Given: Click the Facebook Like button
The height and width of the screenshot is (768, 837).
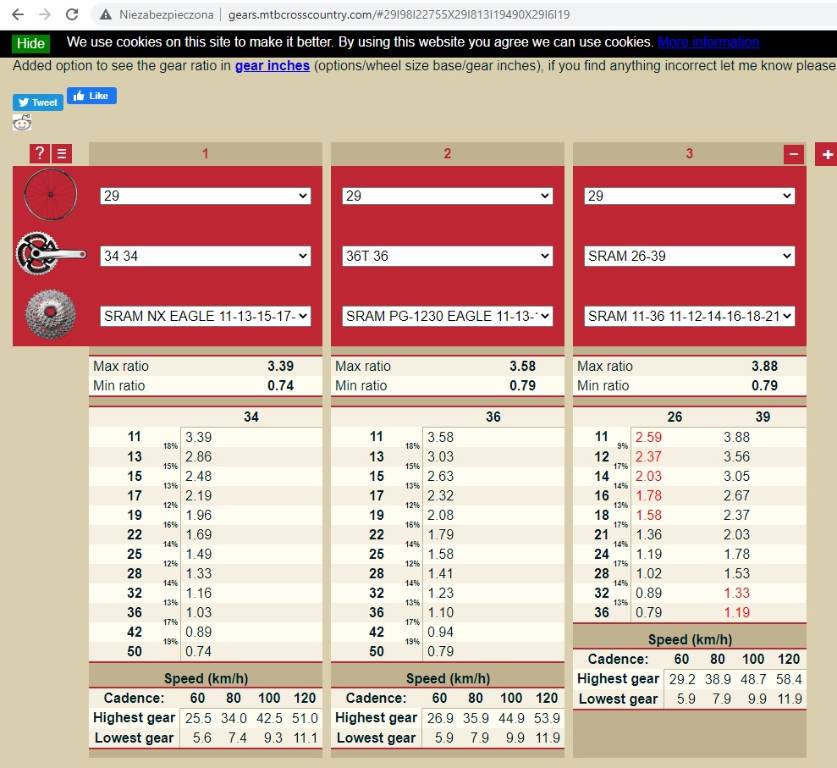Looking at the screenshot, I should (91, 96).
